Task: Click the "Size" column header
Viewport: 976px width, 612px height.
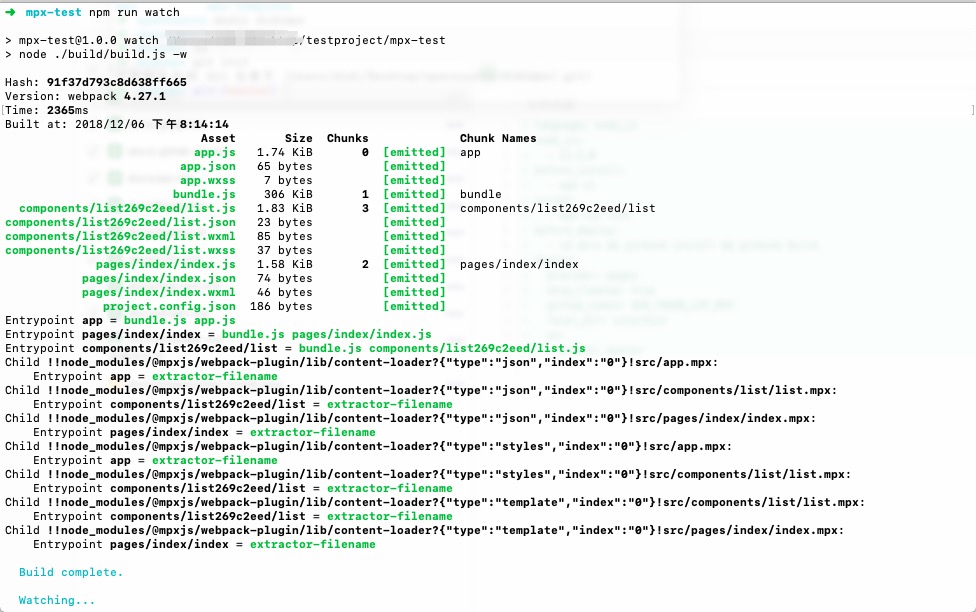Action: (x=299, y=138)
